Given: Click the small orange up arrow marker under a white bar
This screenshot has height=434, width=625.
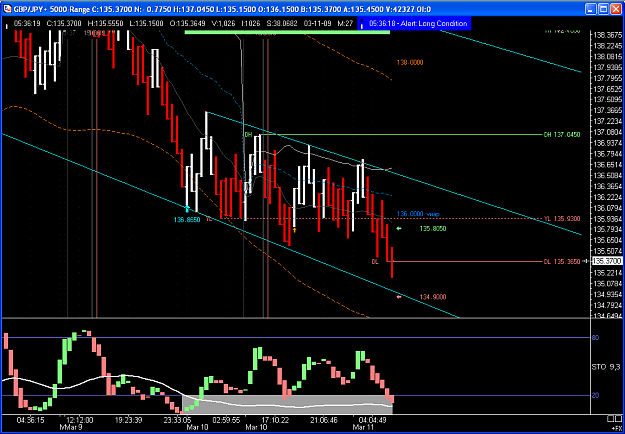Looking at the screenshot, I should click(295, 230).
